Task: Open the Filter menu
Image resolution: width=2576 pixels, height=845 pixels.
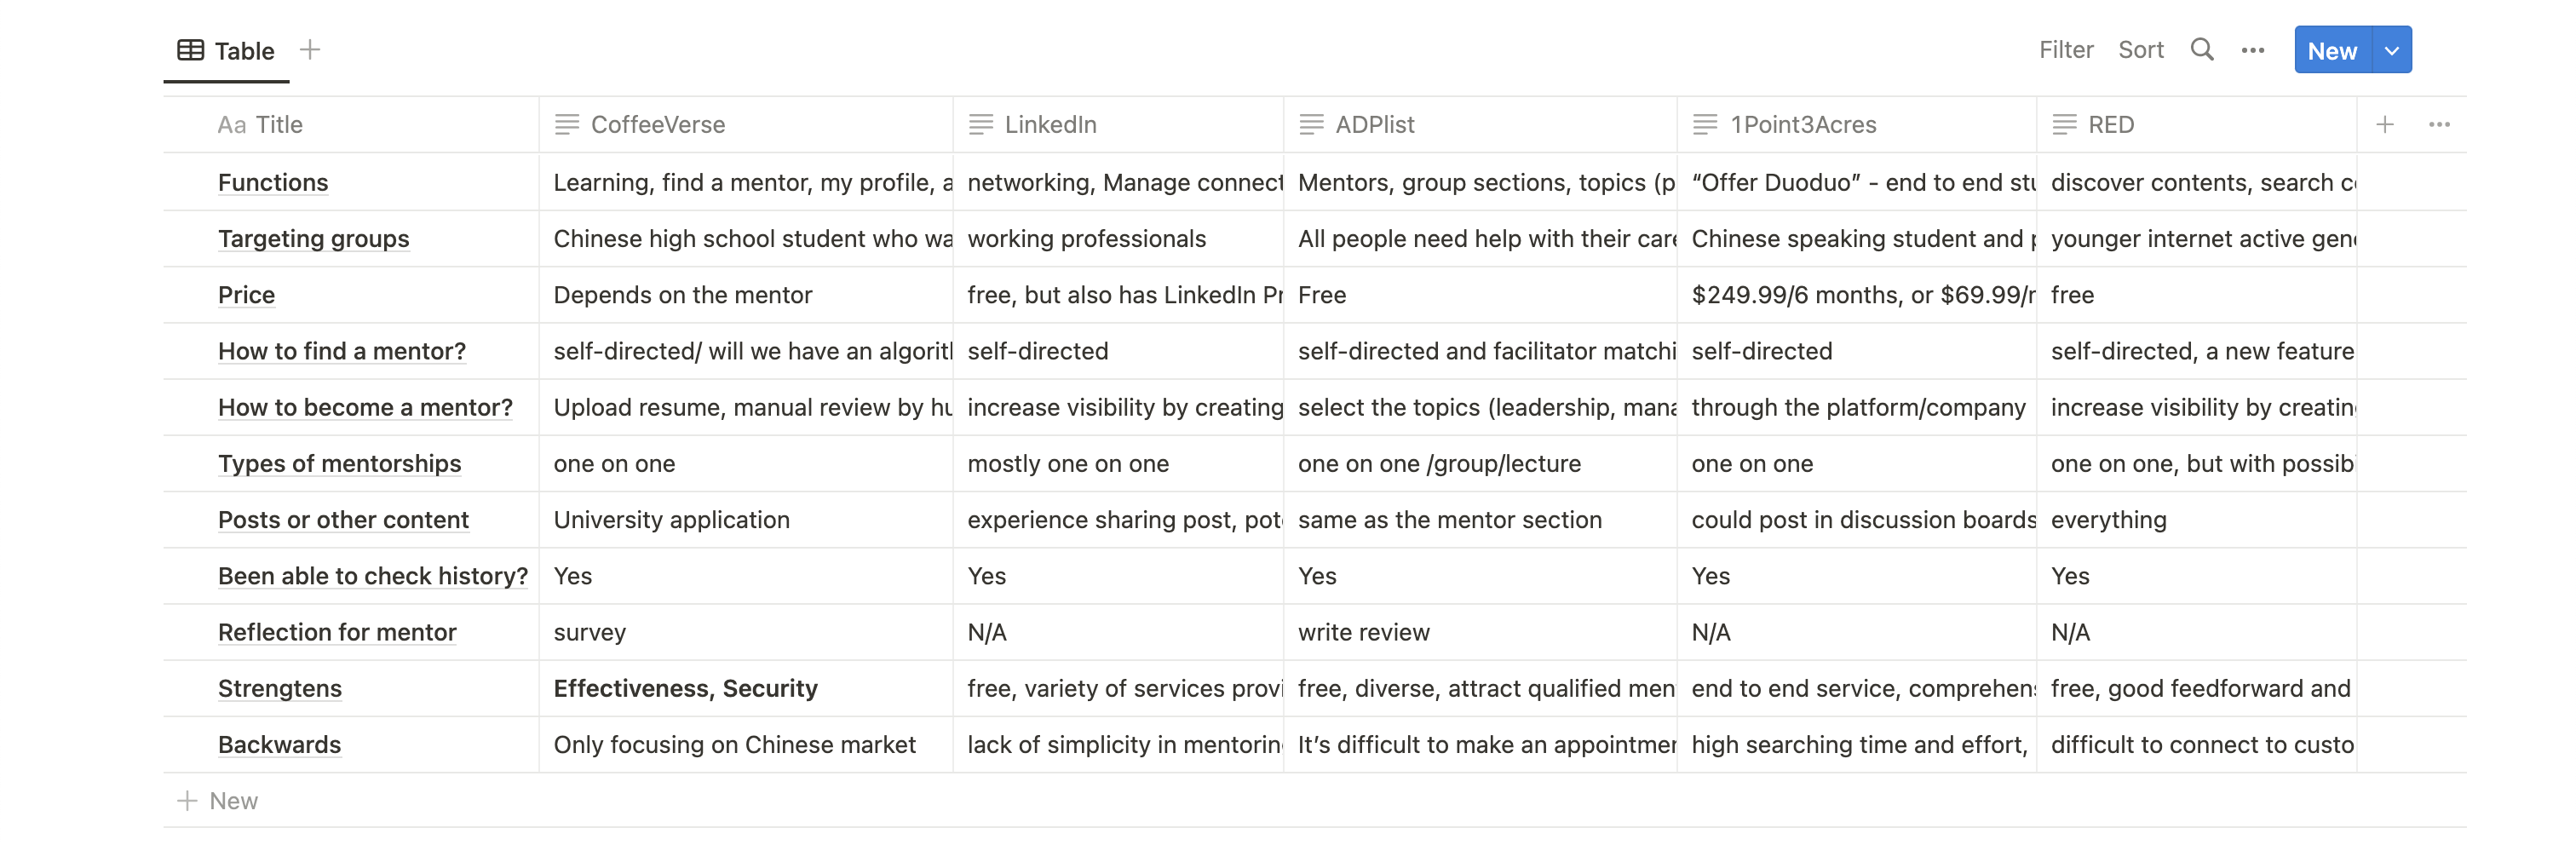Action: click(x=2066, y=50)
